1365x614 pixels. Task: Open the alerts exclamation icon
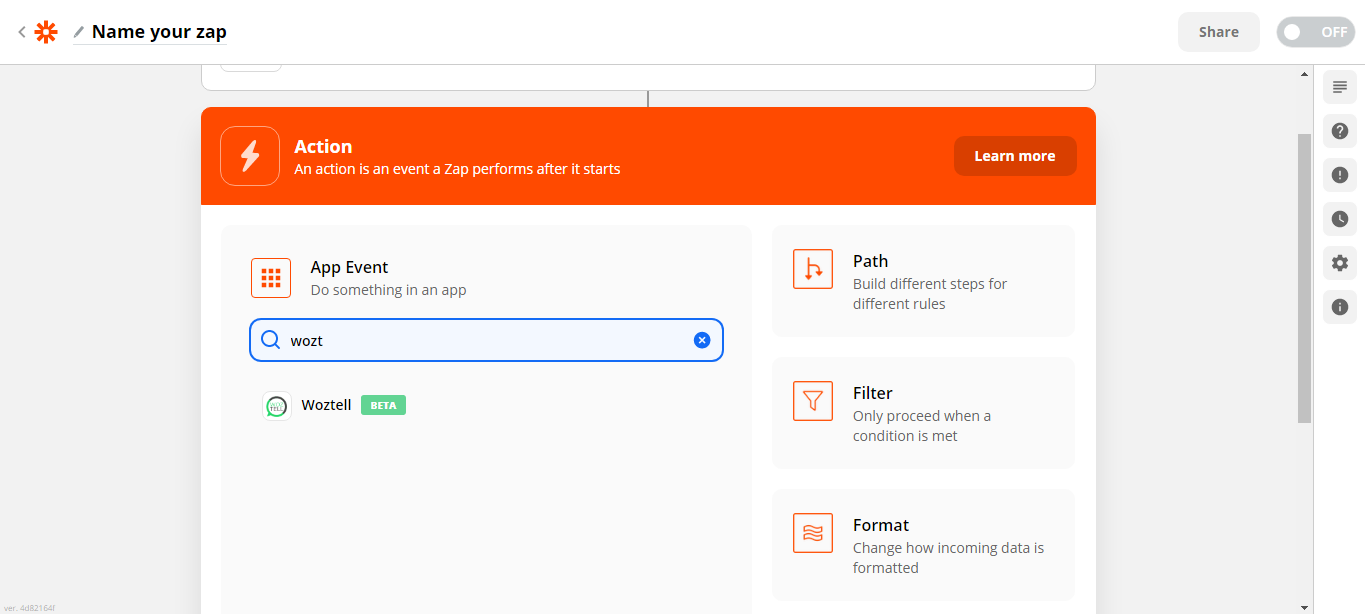click(1340, 175)
